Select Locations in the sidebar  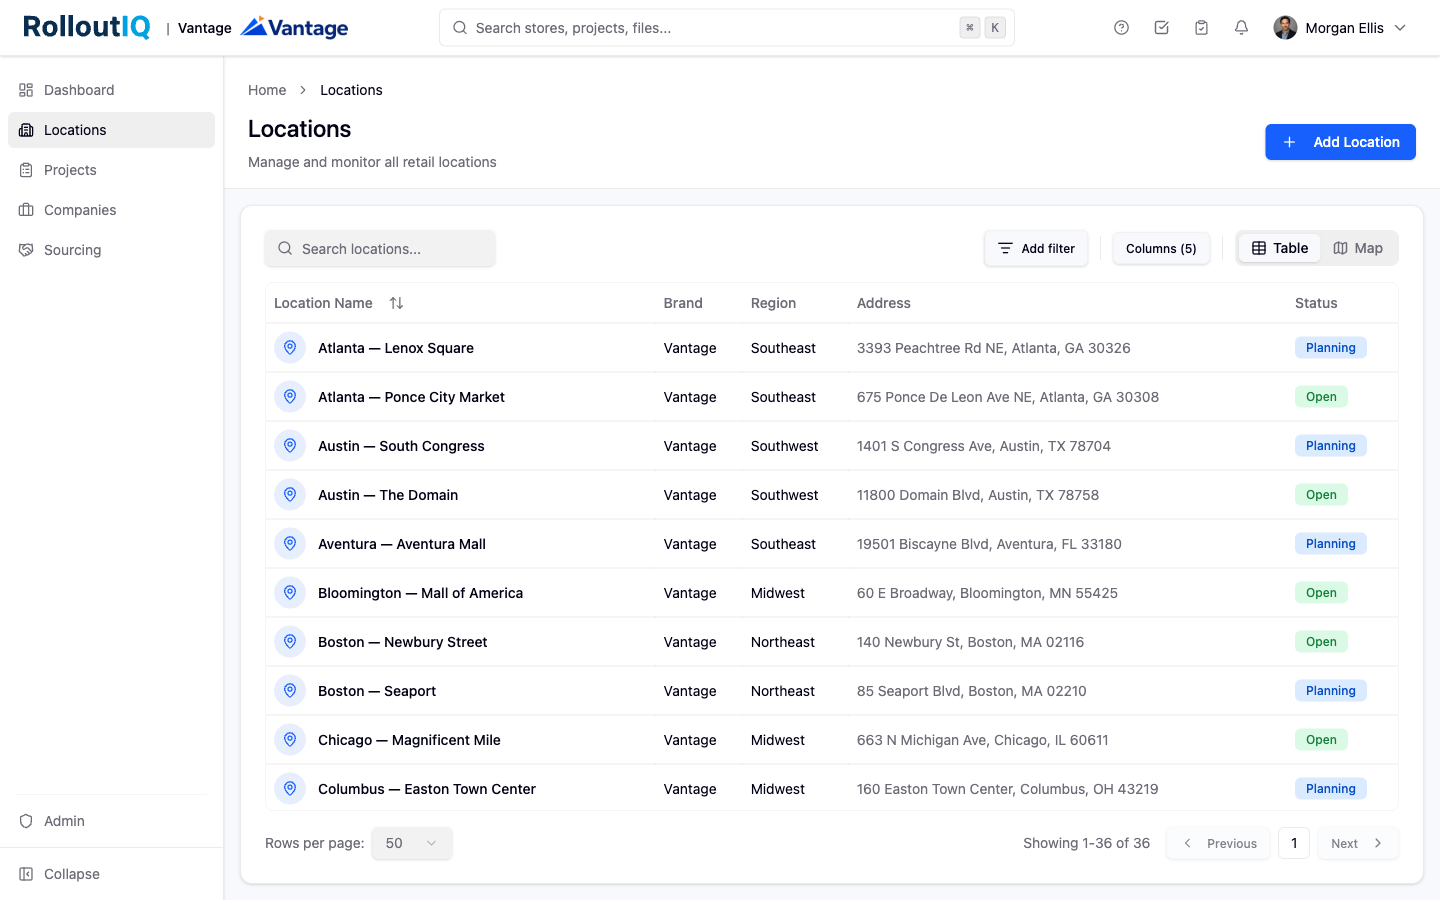pyautogui.click(x=111, y=130)
